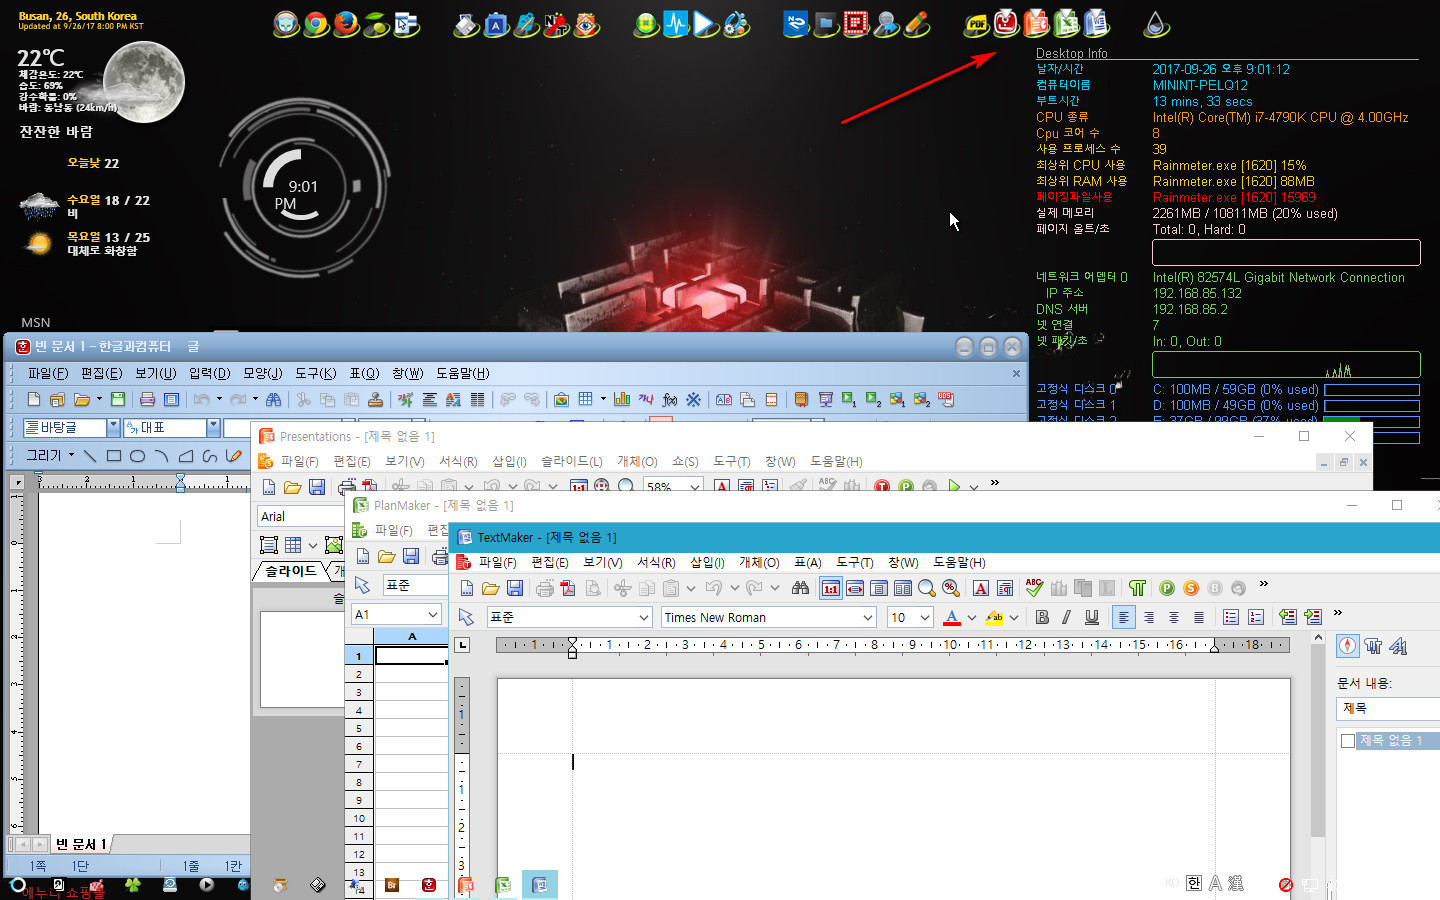Click the MSN link in weather widget

(x=36, y=322)
